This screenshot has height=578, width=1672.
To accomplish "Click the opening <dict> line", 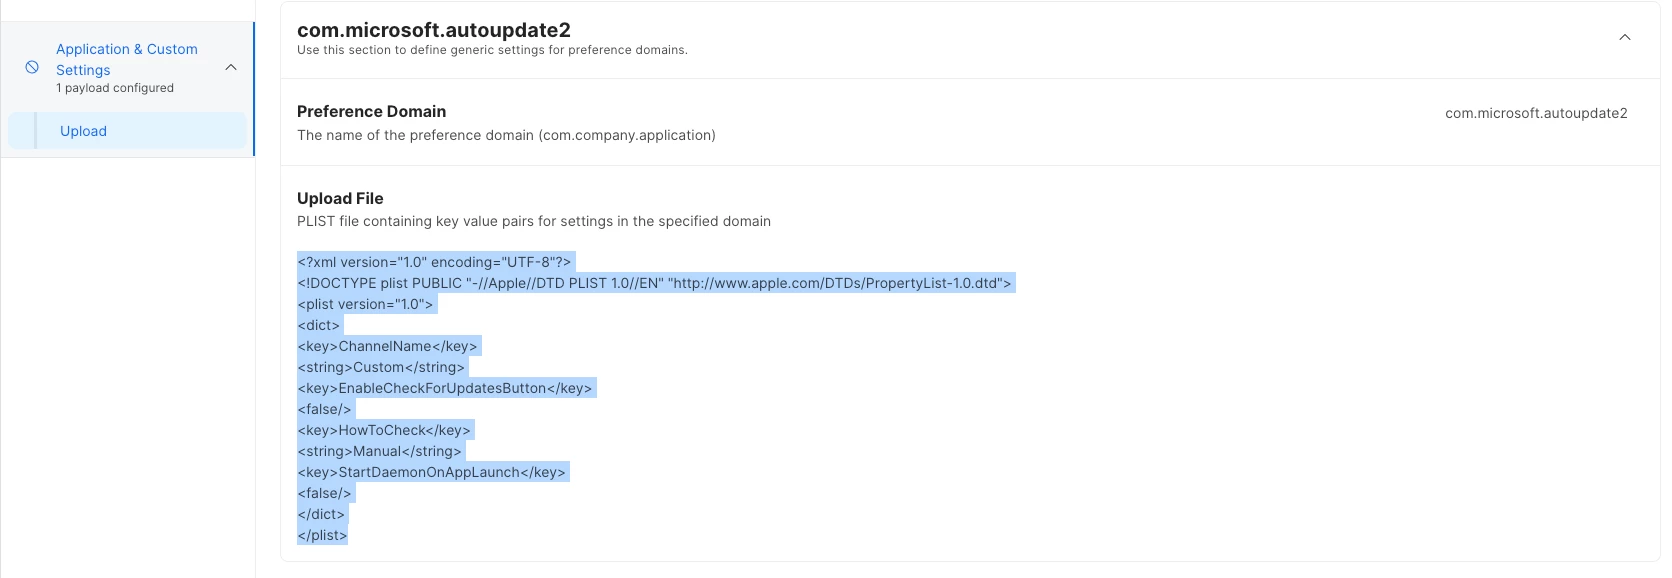I will [319, 325].
